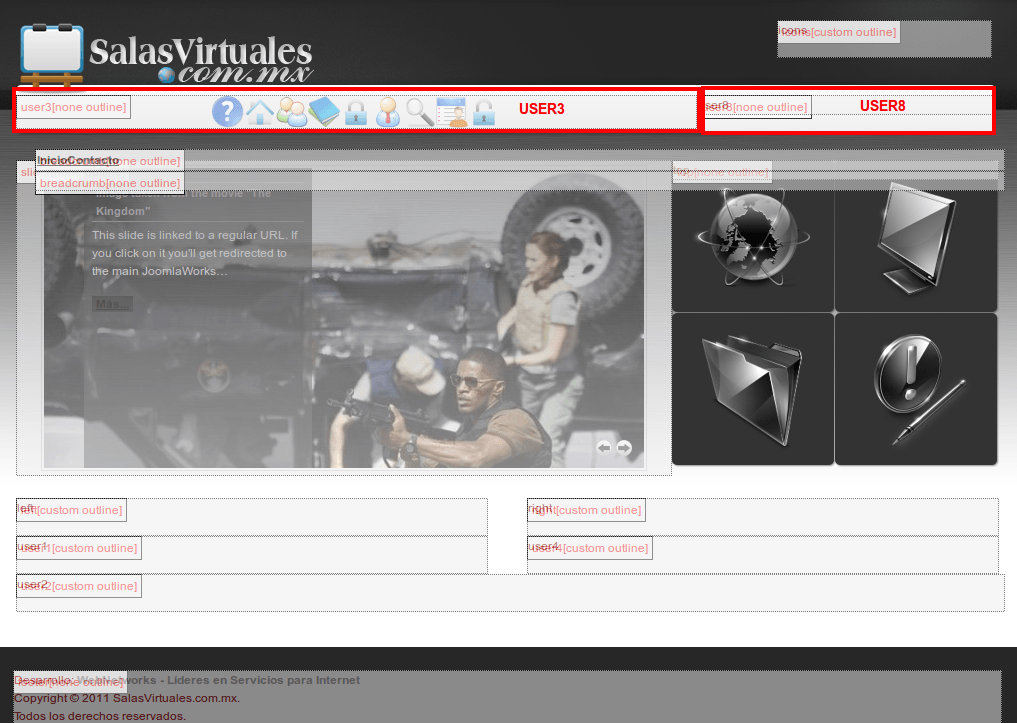Viewport: 1017px width, 723px height.
Task: Click the 'user8[none outline]' position label
Action: (758, 107)
